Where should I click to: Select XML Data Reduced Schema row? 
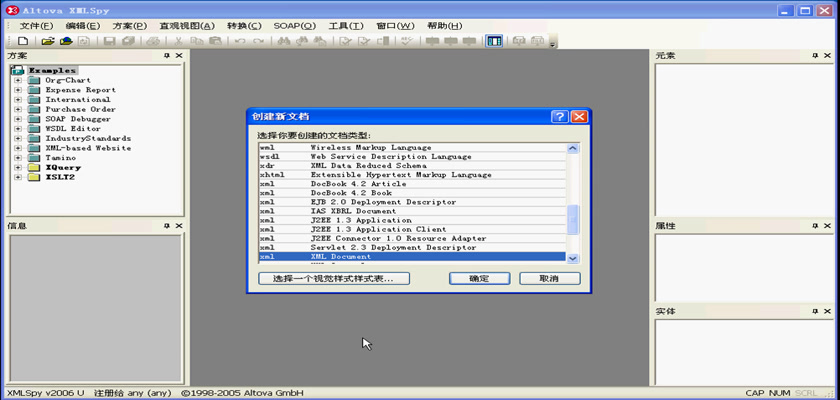pyautogui.click(x=412, y=165)
